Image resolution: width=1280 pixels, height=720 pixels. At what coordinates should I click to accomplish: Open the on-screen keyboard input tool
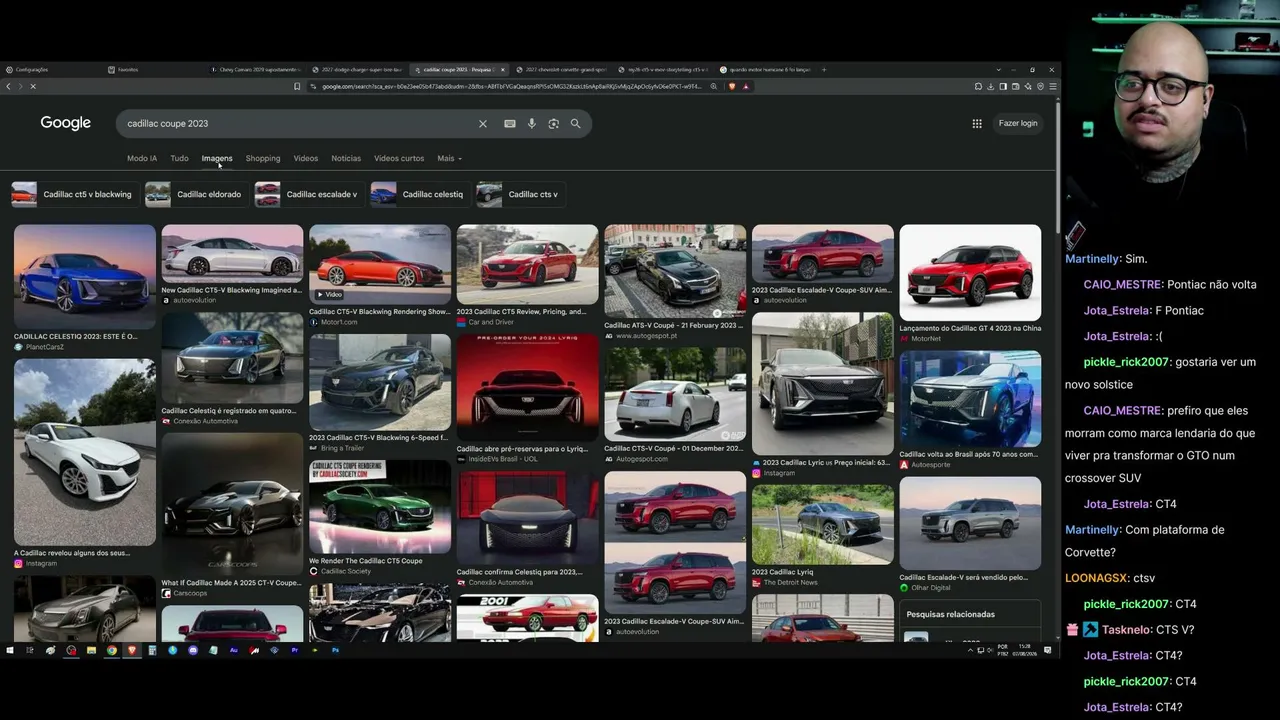click(510, 124)
